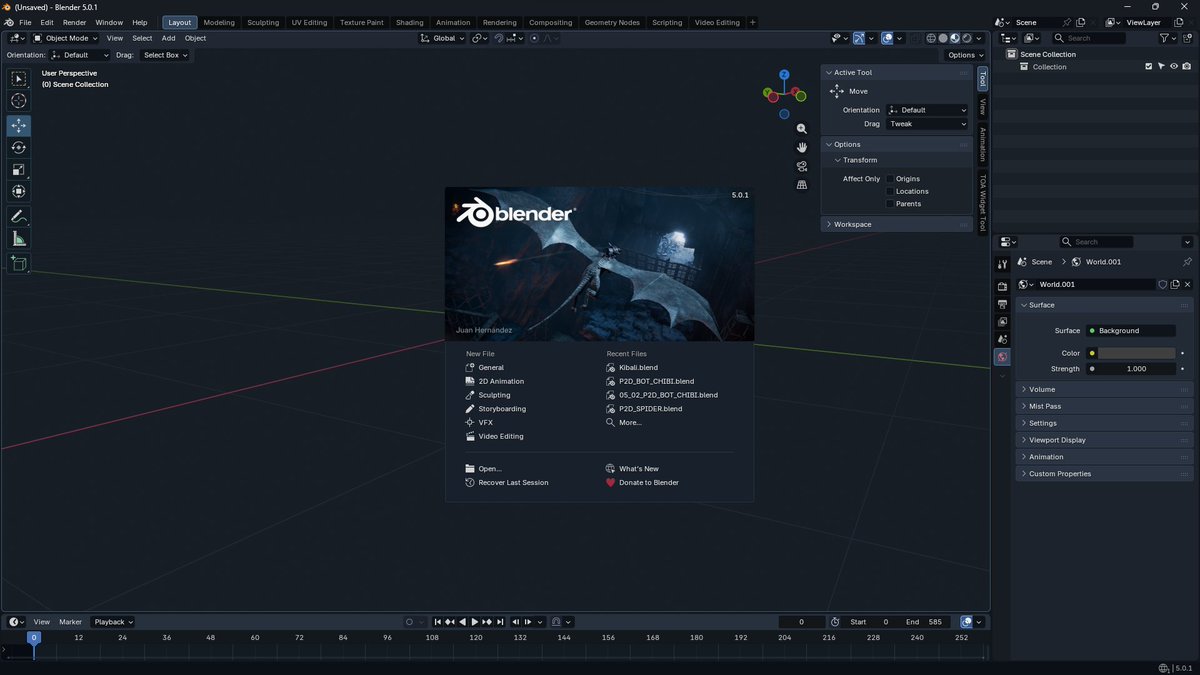Select the Scale tool
The height and width of the screenshot is (675, 1200).
(18, 170)
